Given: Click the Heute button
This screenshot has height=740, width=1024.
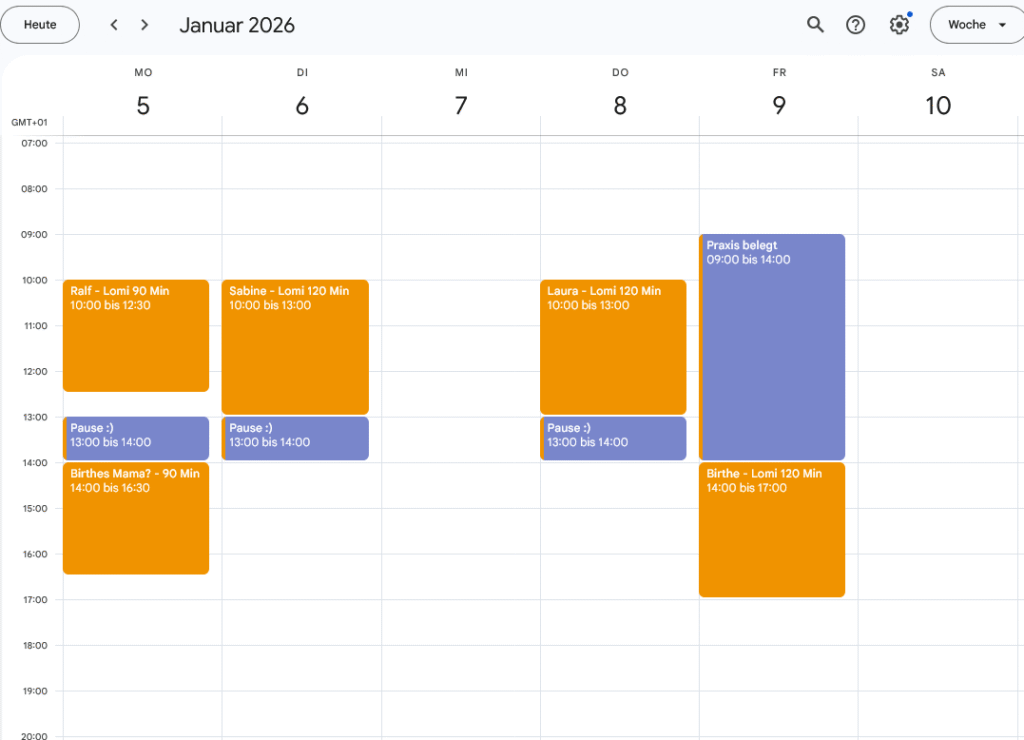Looking at the screenshot, I should pos(40,24).
